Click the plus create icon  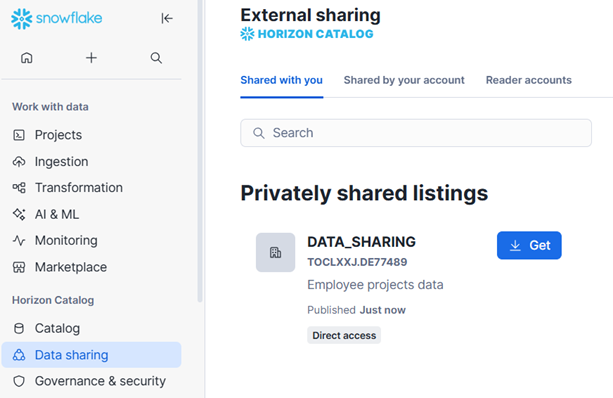point(91,58)
